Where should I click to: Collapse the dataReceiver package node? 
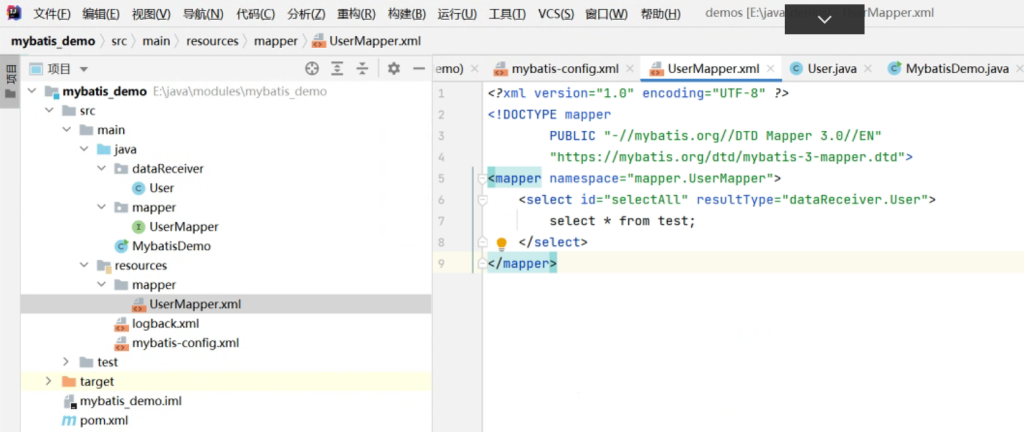101,169
